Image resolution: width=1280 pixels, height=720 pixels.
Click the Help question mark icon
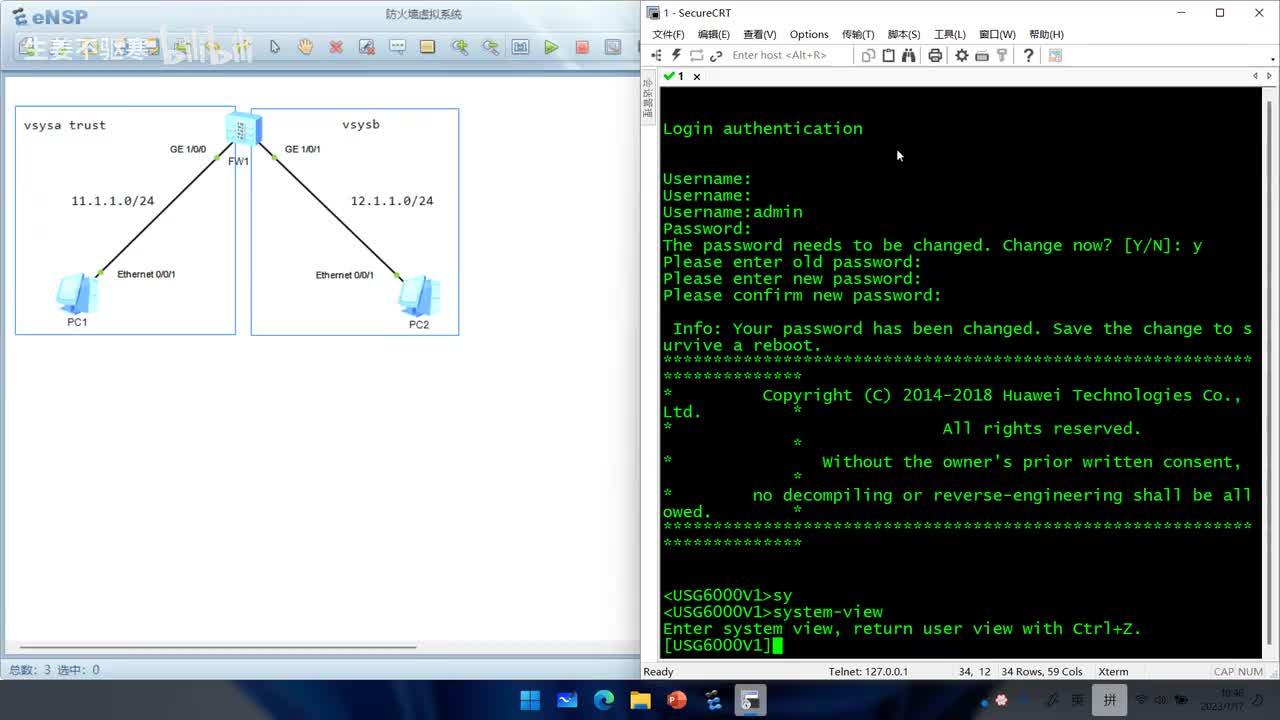[x=1028, y=55]
